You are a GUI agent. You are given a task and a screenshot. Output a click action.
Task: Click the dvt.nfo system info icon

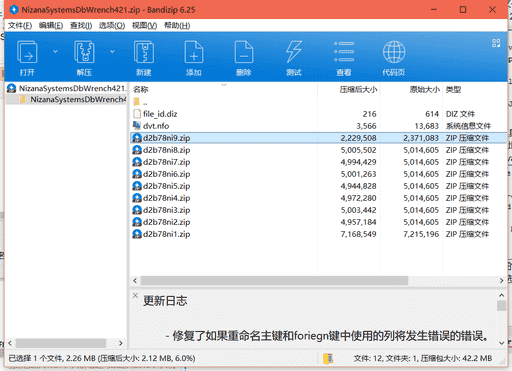pos(137,125)
